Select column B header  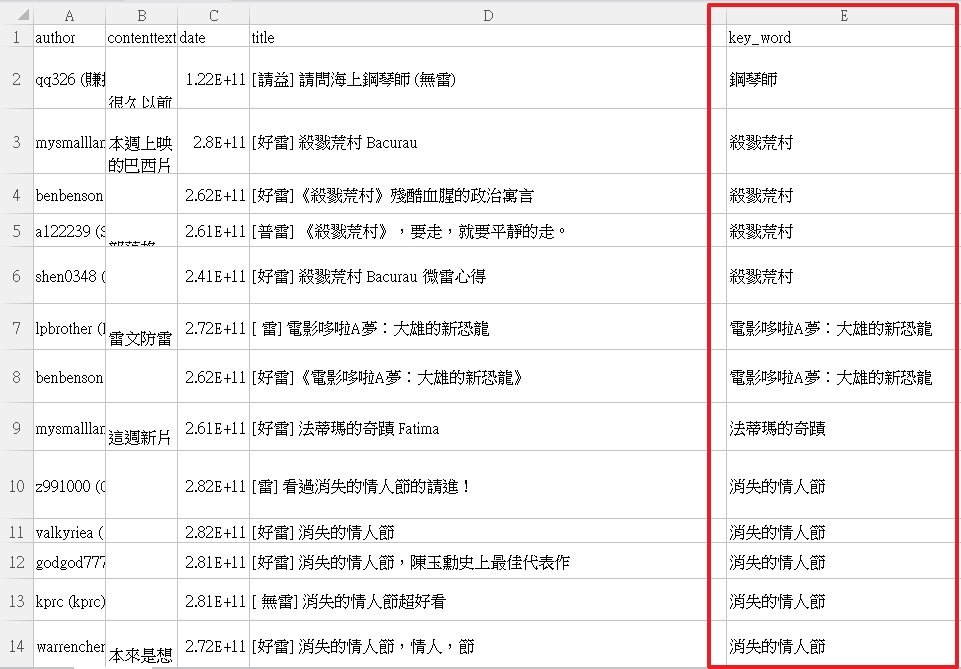coord(142,15)
